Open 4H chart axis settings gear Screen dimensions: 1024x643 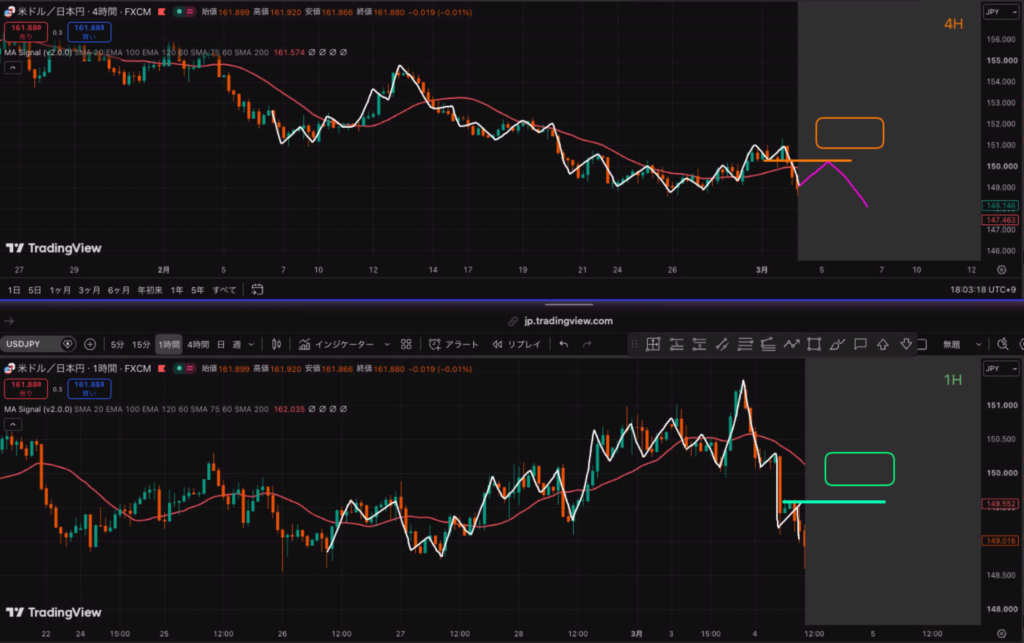click(x=1001, y=270)
